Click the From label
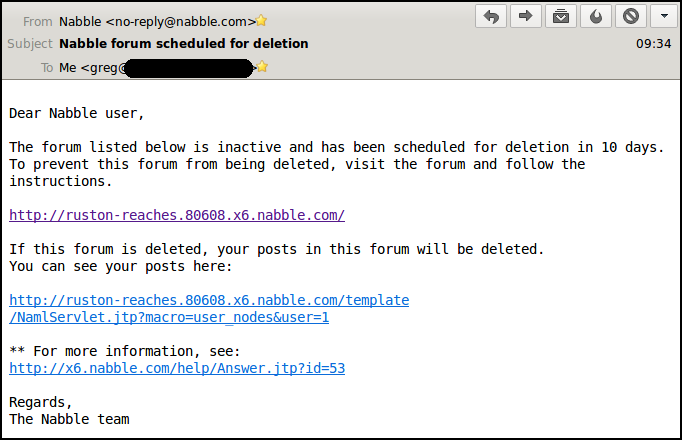The height and width of the screenshot is (440, 682). [37, 20]
